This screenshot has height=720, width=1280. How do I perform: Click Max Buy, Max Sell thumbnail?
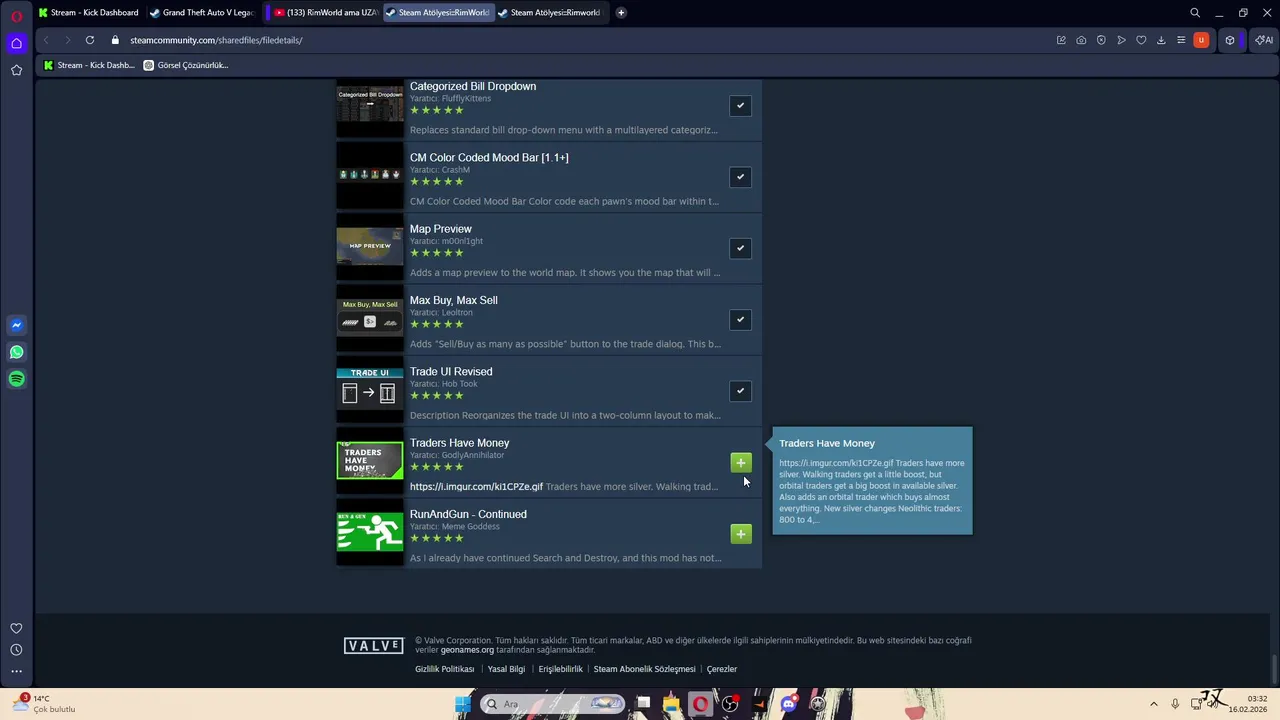pos(370,319)
